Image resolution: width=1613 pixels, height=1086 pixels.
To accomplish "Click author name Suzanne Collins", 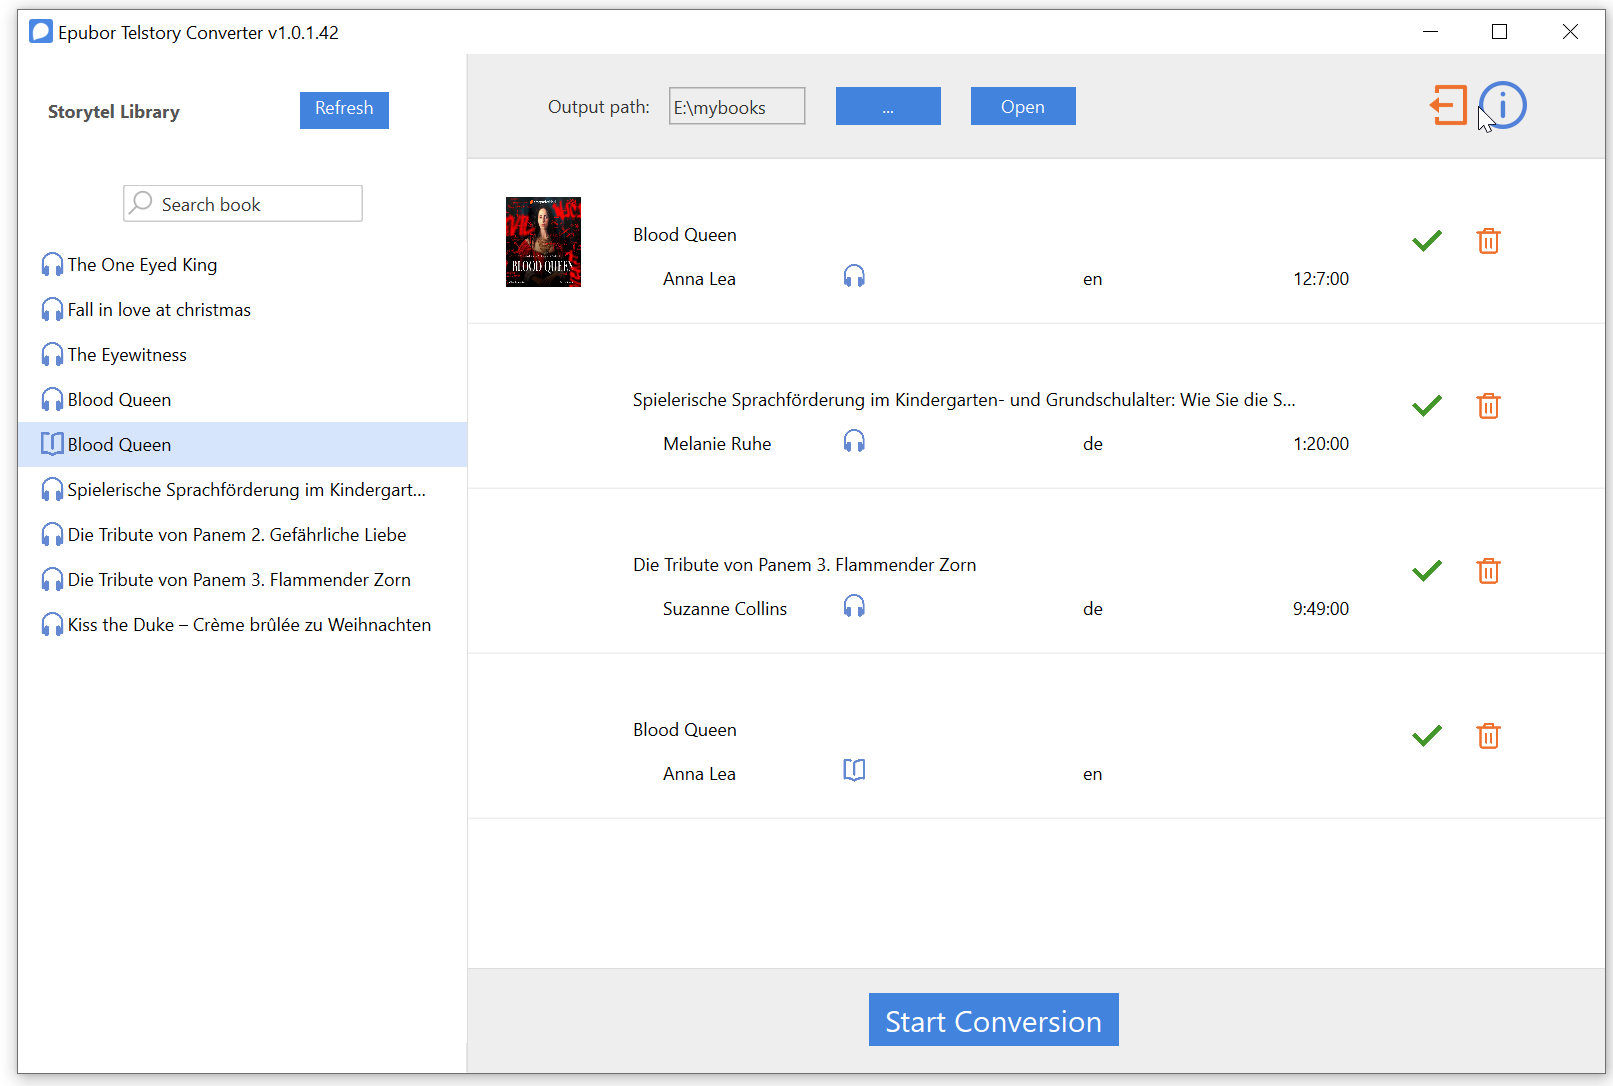I will [725, 609].
